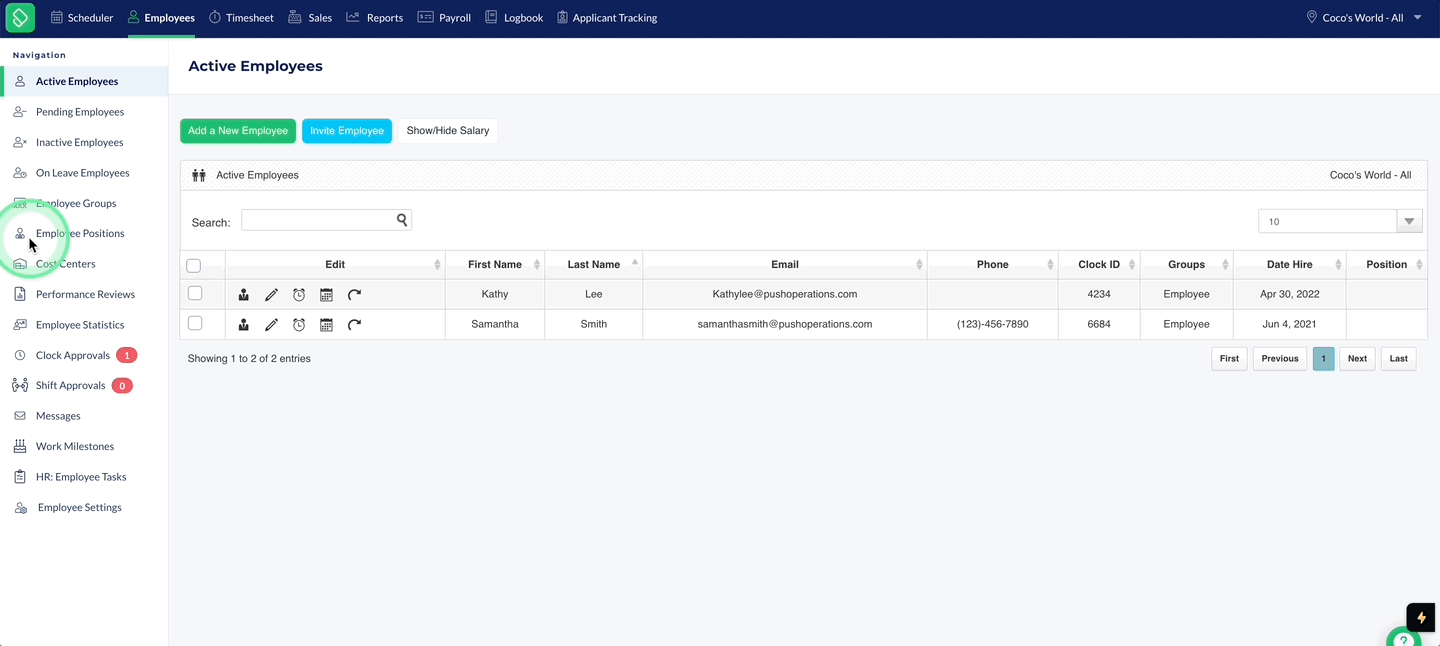Go to the Last page

click(x=1398, y=358)
